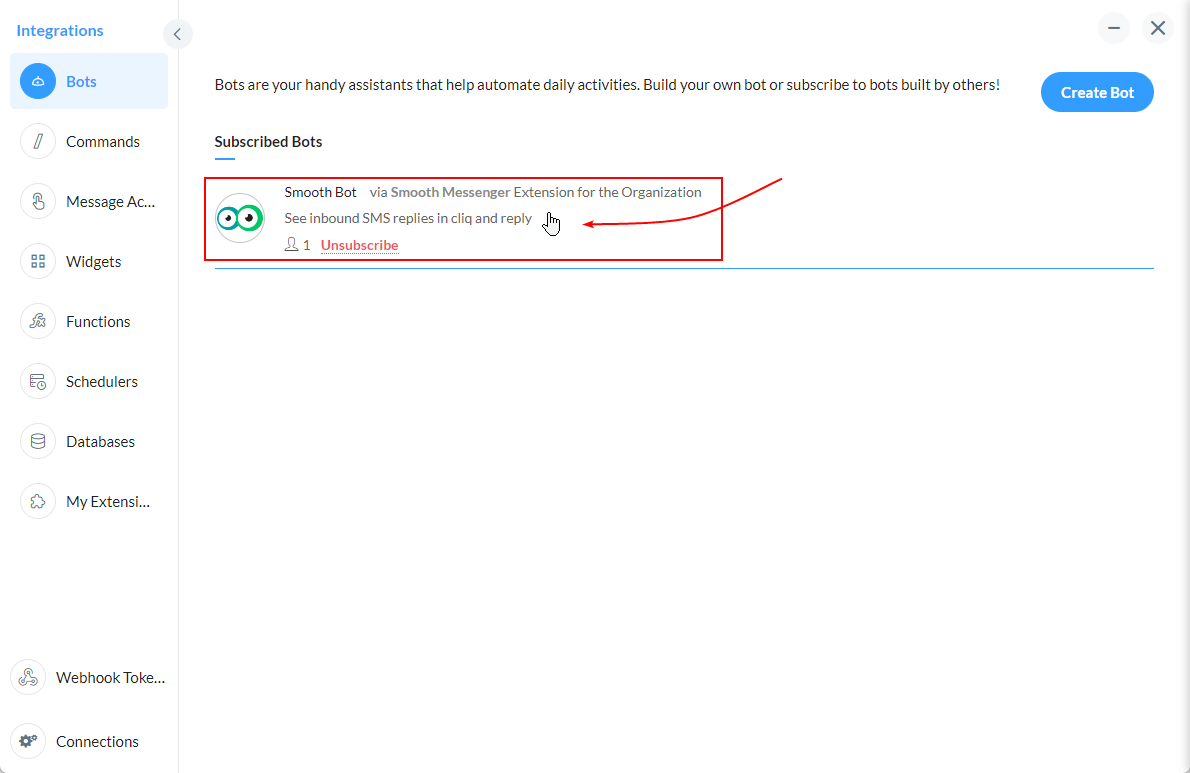Click the Databases cylinder icon
Viewport: 1190px width, 773px height.
click(x=38, y=441)
